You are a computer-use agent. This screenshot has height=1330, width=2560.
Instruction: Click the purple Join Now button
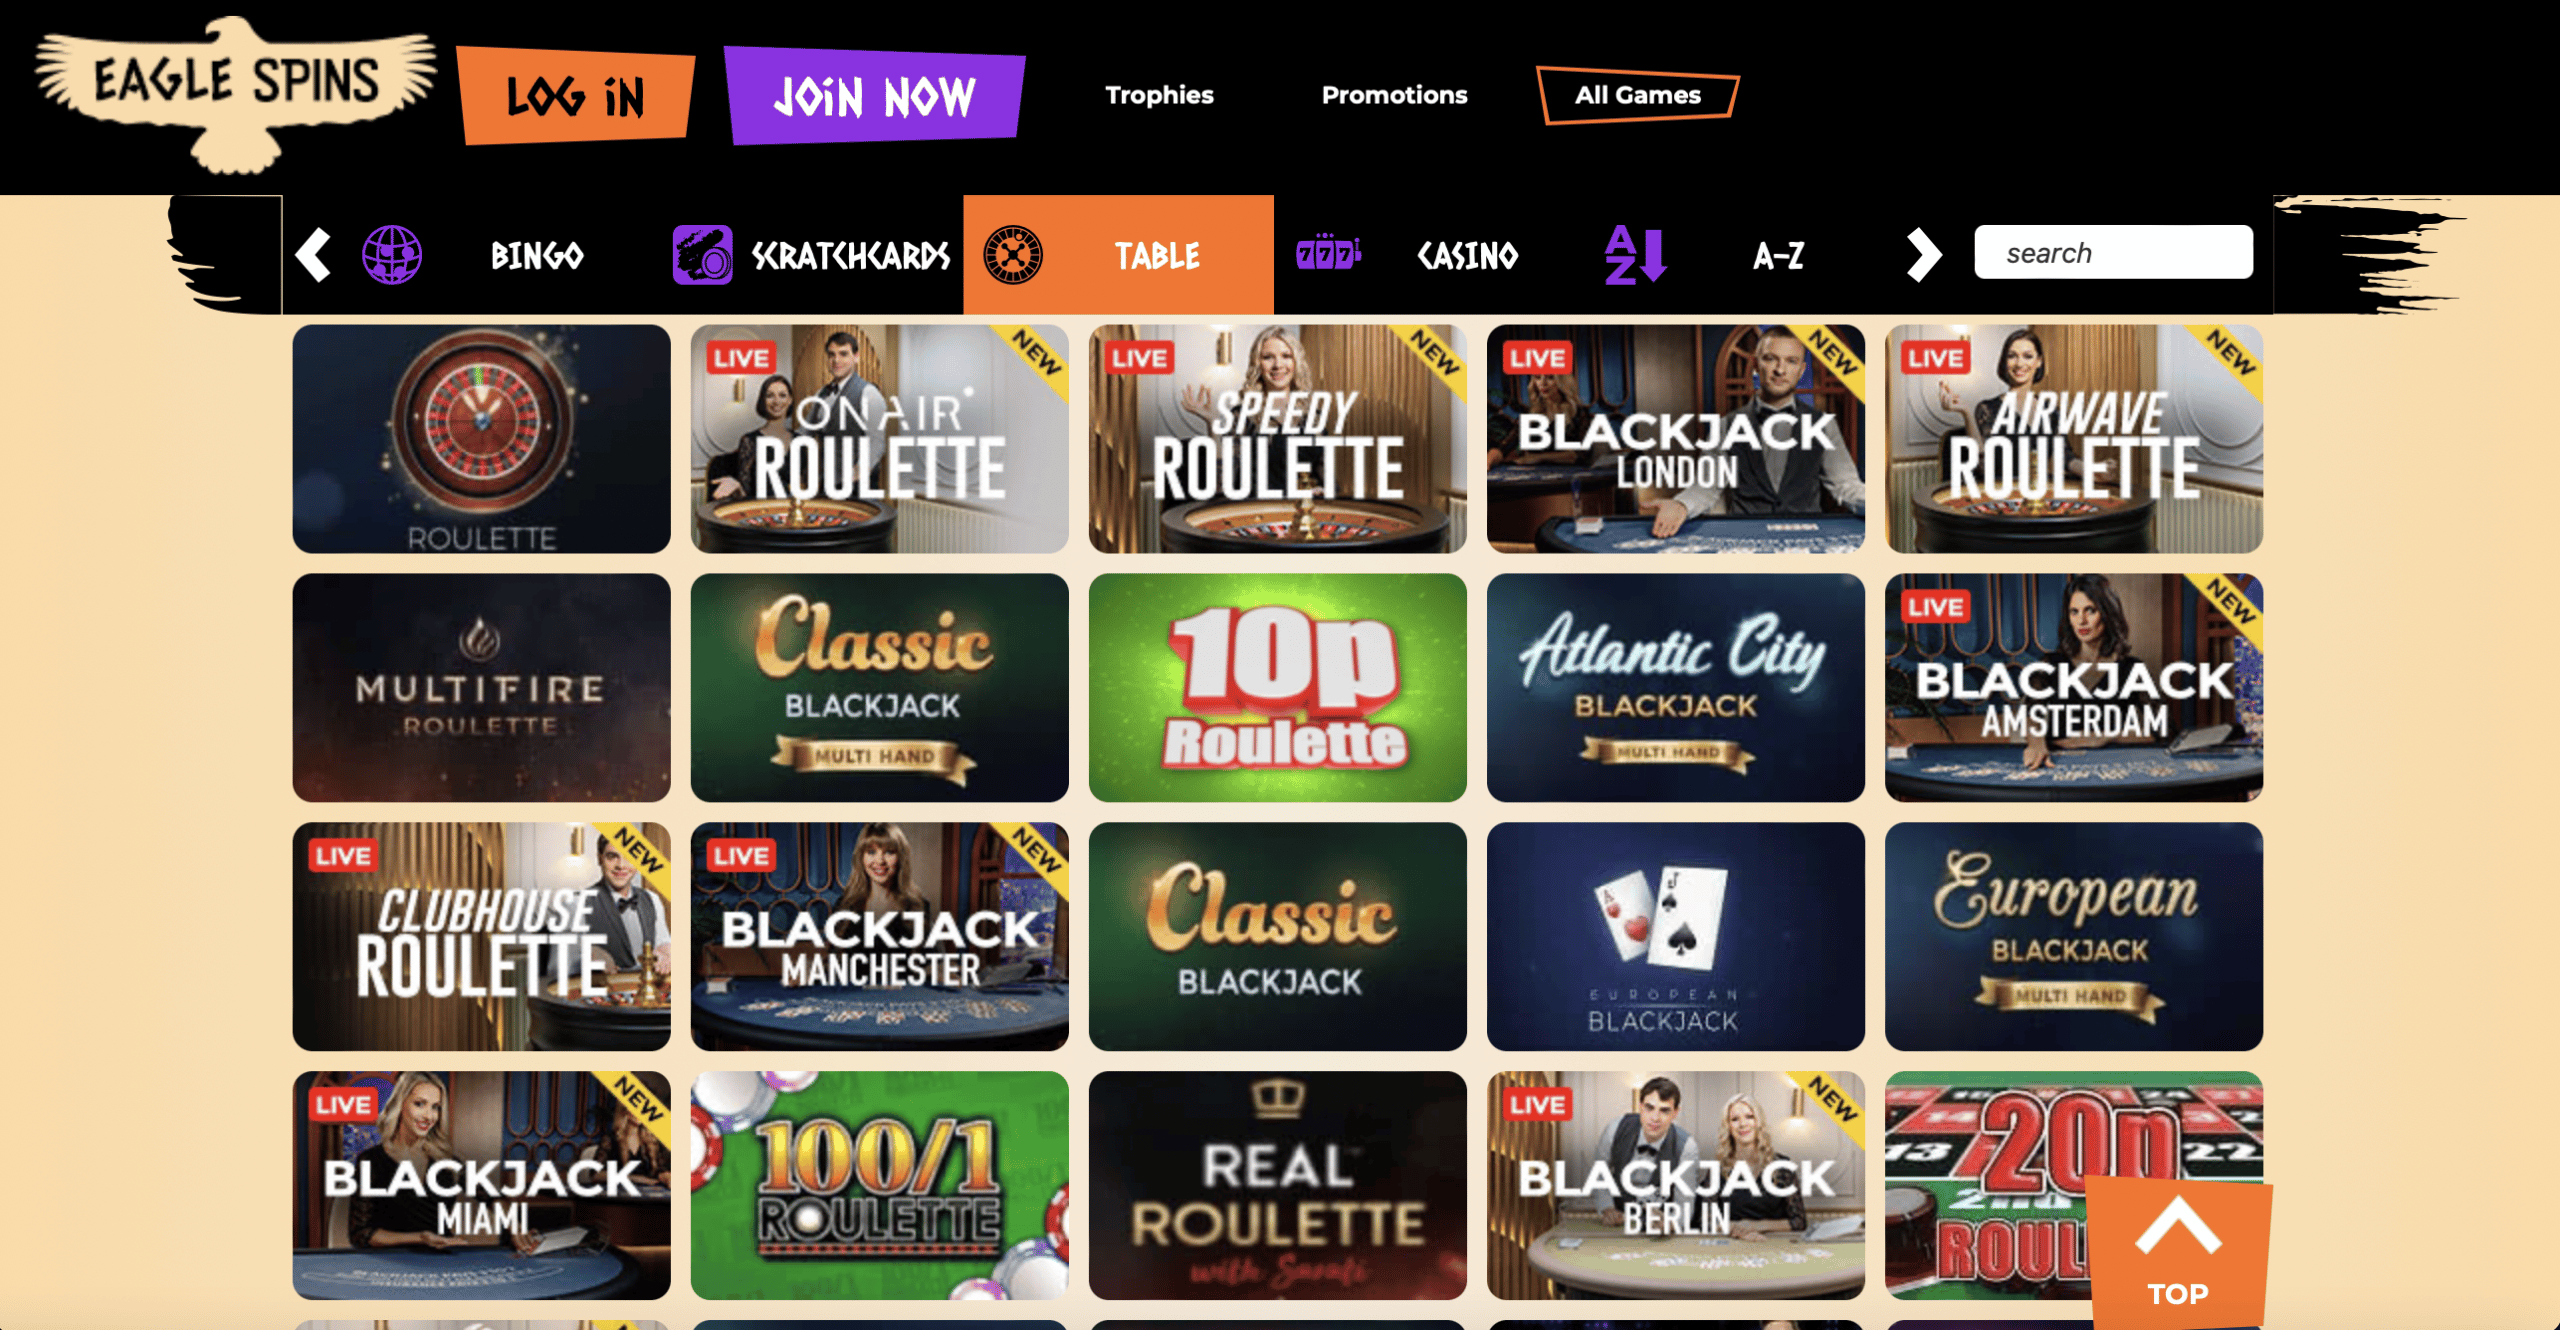point(874,96)
